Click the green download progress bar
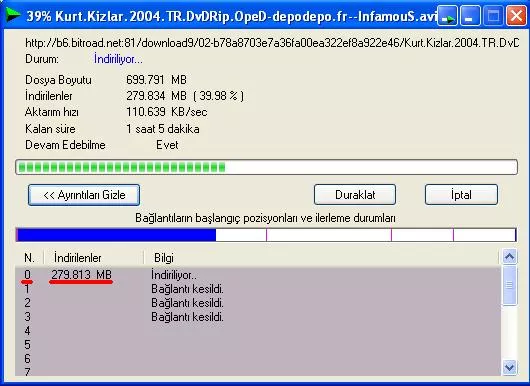Image resolution: width=530 pixels, height=386 pixels. tap(266, 167)
